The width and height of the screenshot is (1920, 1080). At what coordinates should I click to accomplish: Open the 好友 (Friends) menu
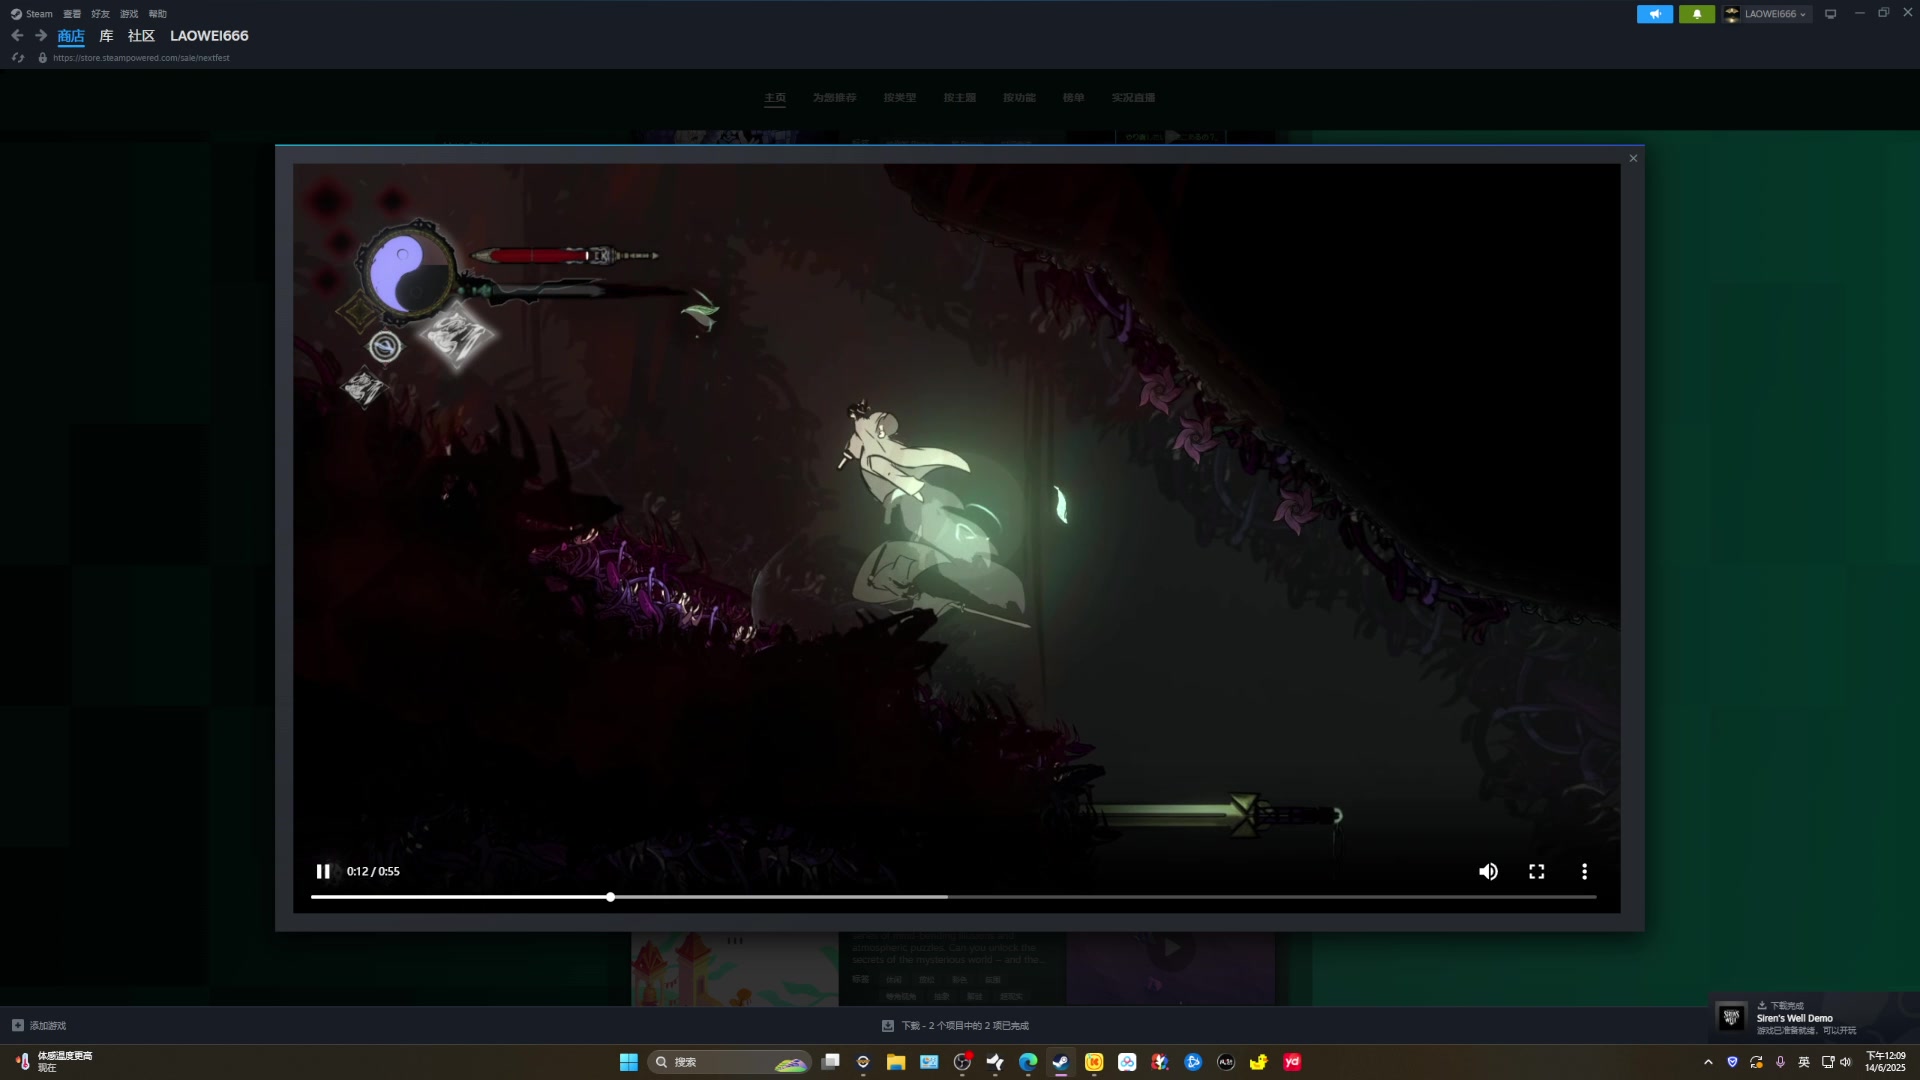click(100, 14)
